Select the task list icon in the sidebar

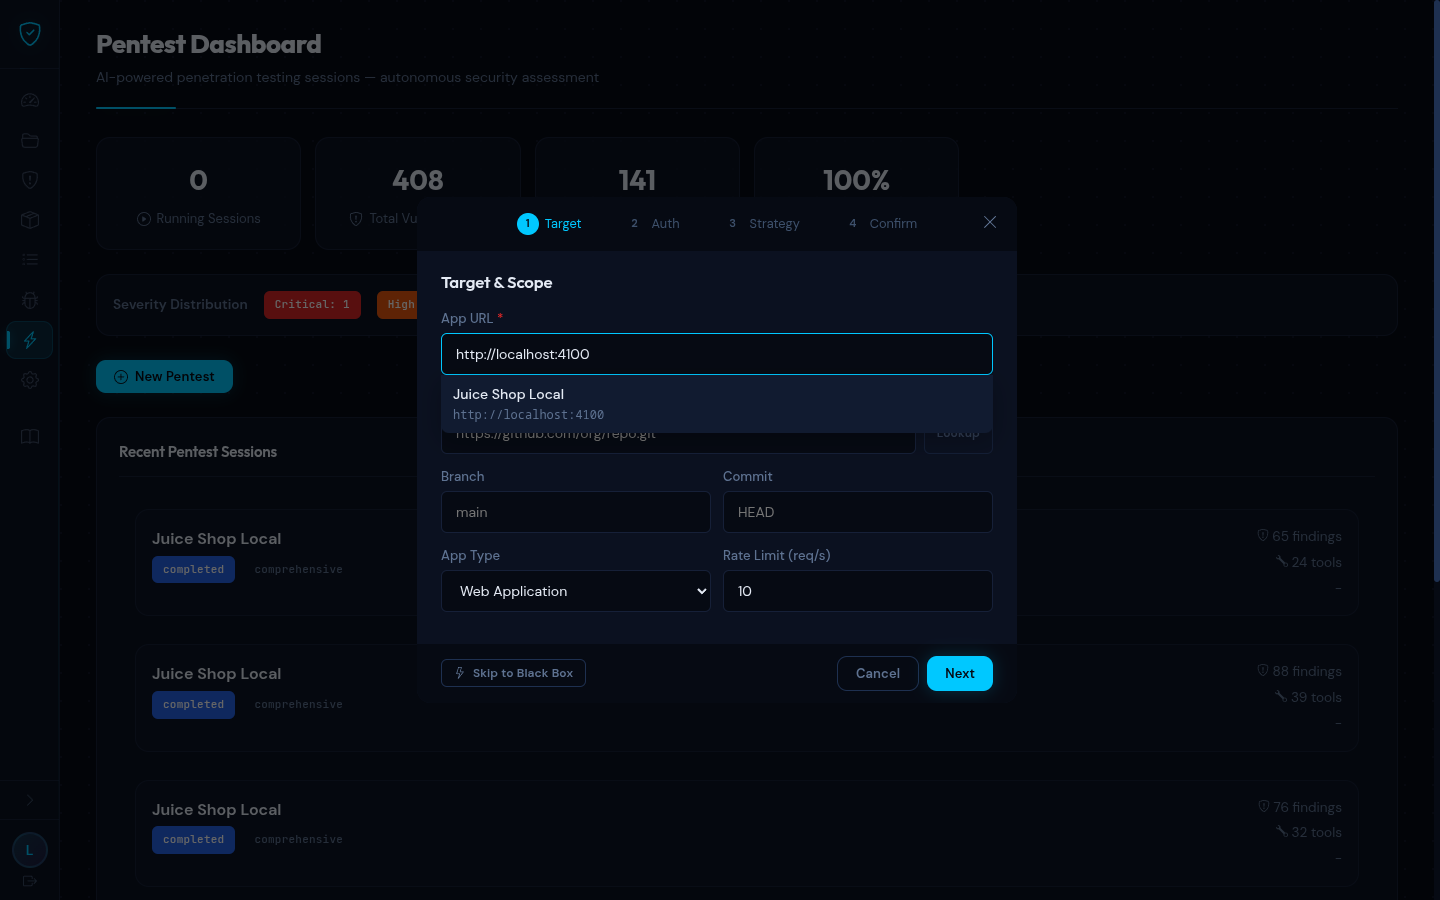pos(29,260)
